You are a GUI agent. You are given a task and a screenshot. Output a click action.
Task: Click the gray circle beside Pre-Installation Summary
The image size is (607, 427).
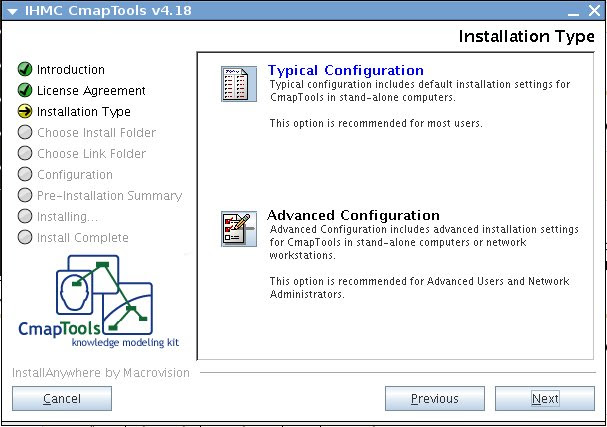25,195
